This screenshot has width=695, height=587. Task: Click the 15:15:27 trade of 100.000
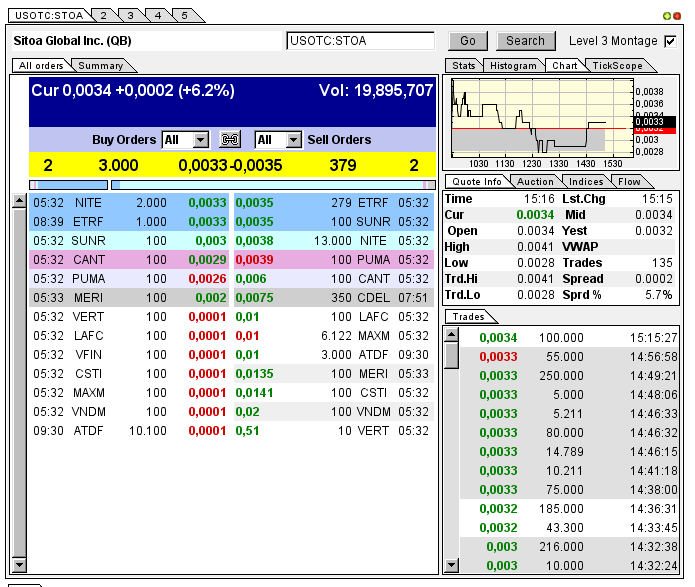coord(570,338)
